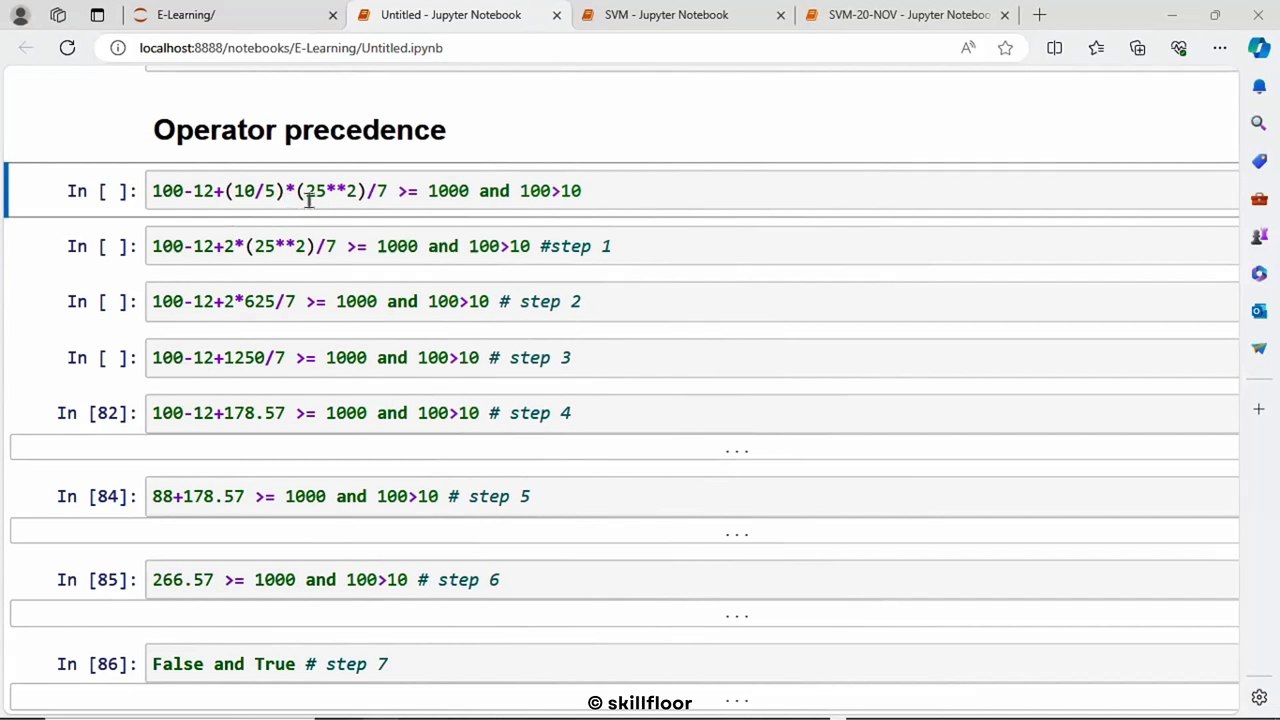Close the SVM-20-NOV Jupyter Notebook tab
Screen dimensions: 1280x720
(1005, 15)
